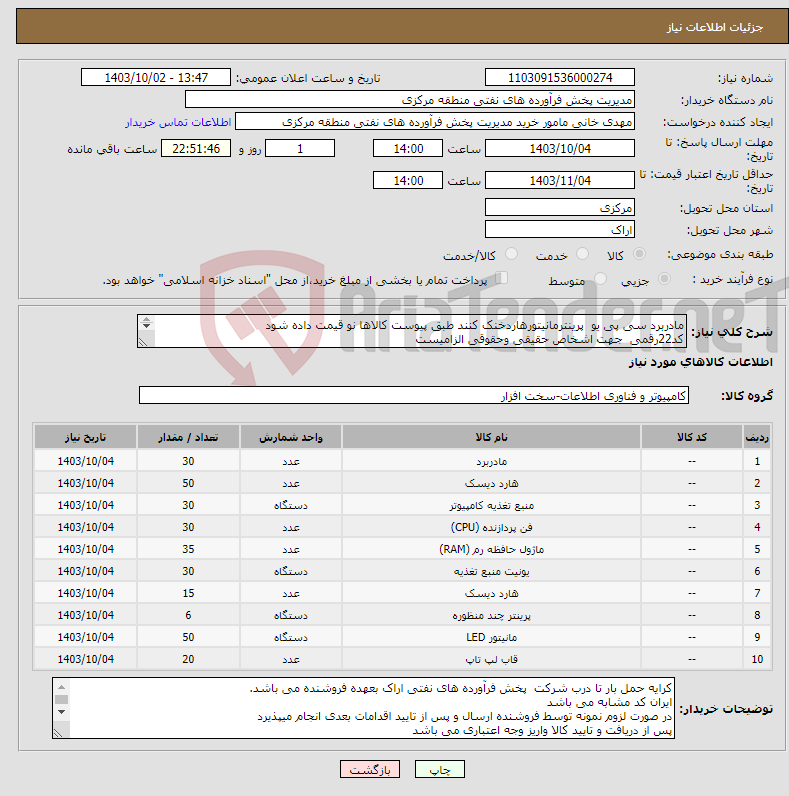Click فن پردازنده (CPU) item name
The height and width of the screenshot is (796, 789).
491,527
